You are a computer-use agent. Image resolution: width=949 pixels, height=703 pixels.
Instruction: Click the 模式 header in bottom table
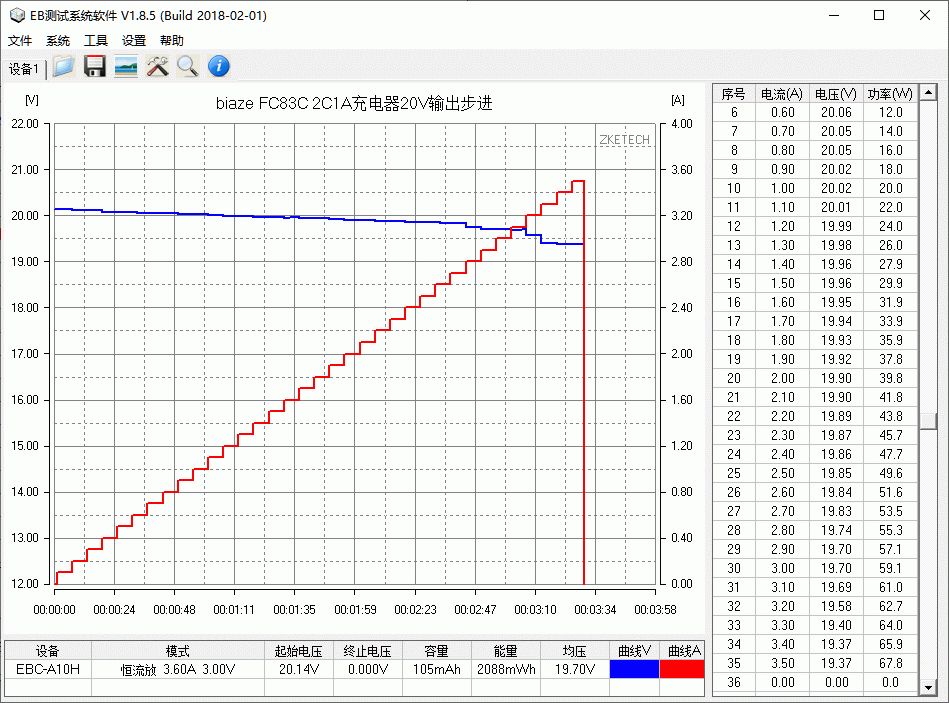[178, 651]
